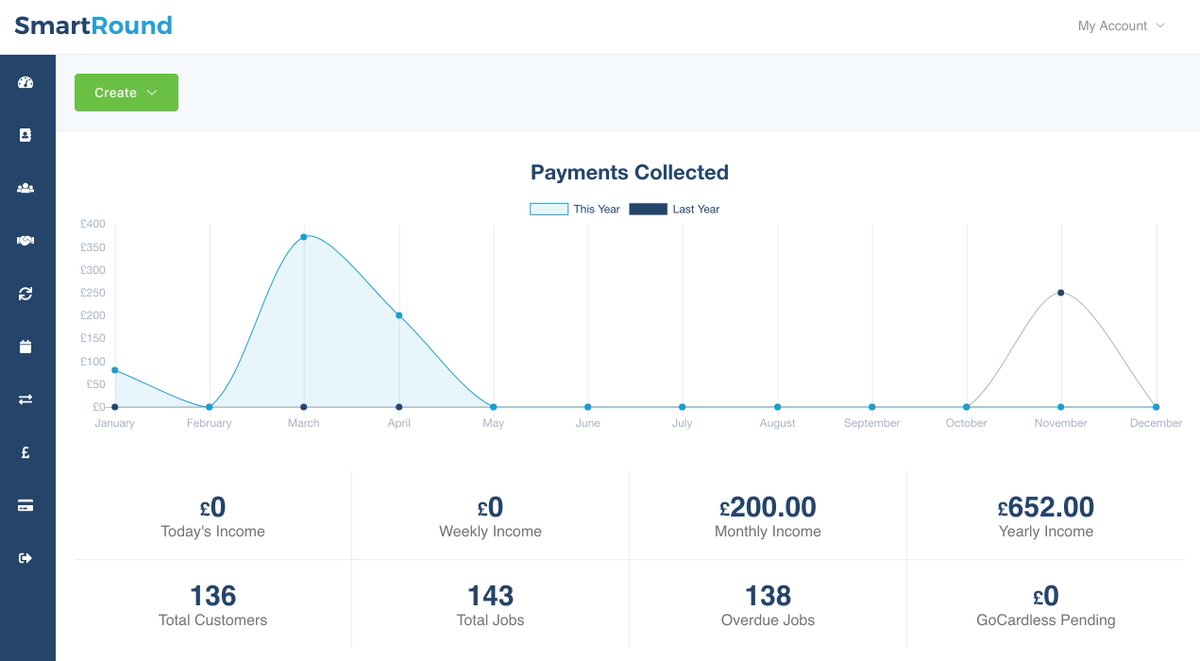Toggle the Last Year legend swatch
Viewport: 1200px width, 661px height.
tap(647, 209)
